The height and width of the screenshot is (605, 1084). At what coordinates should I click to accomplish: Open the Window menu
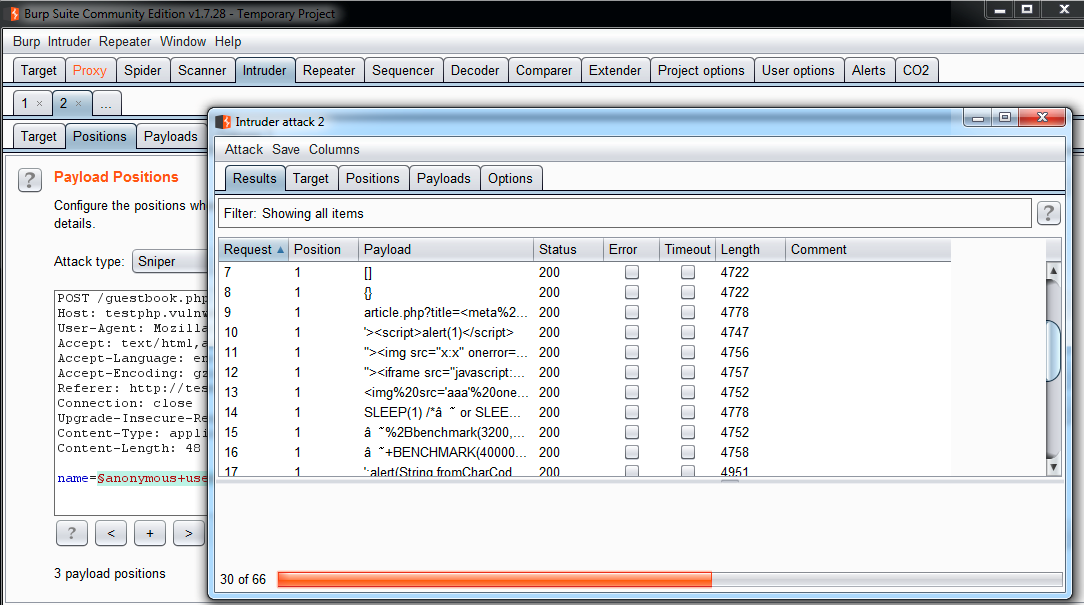pyautogui.click(x=183, y=41)
